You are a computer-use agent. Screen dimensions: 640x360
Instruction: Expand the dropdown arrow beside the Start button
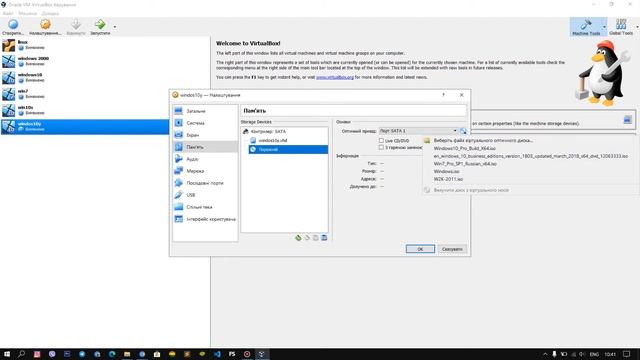115,27
